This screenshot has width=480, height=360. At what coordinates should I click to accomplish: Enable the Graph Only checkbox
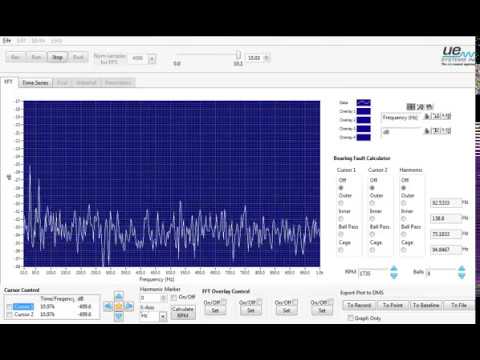pos(350,318)
